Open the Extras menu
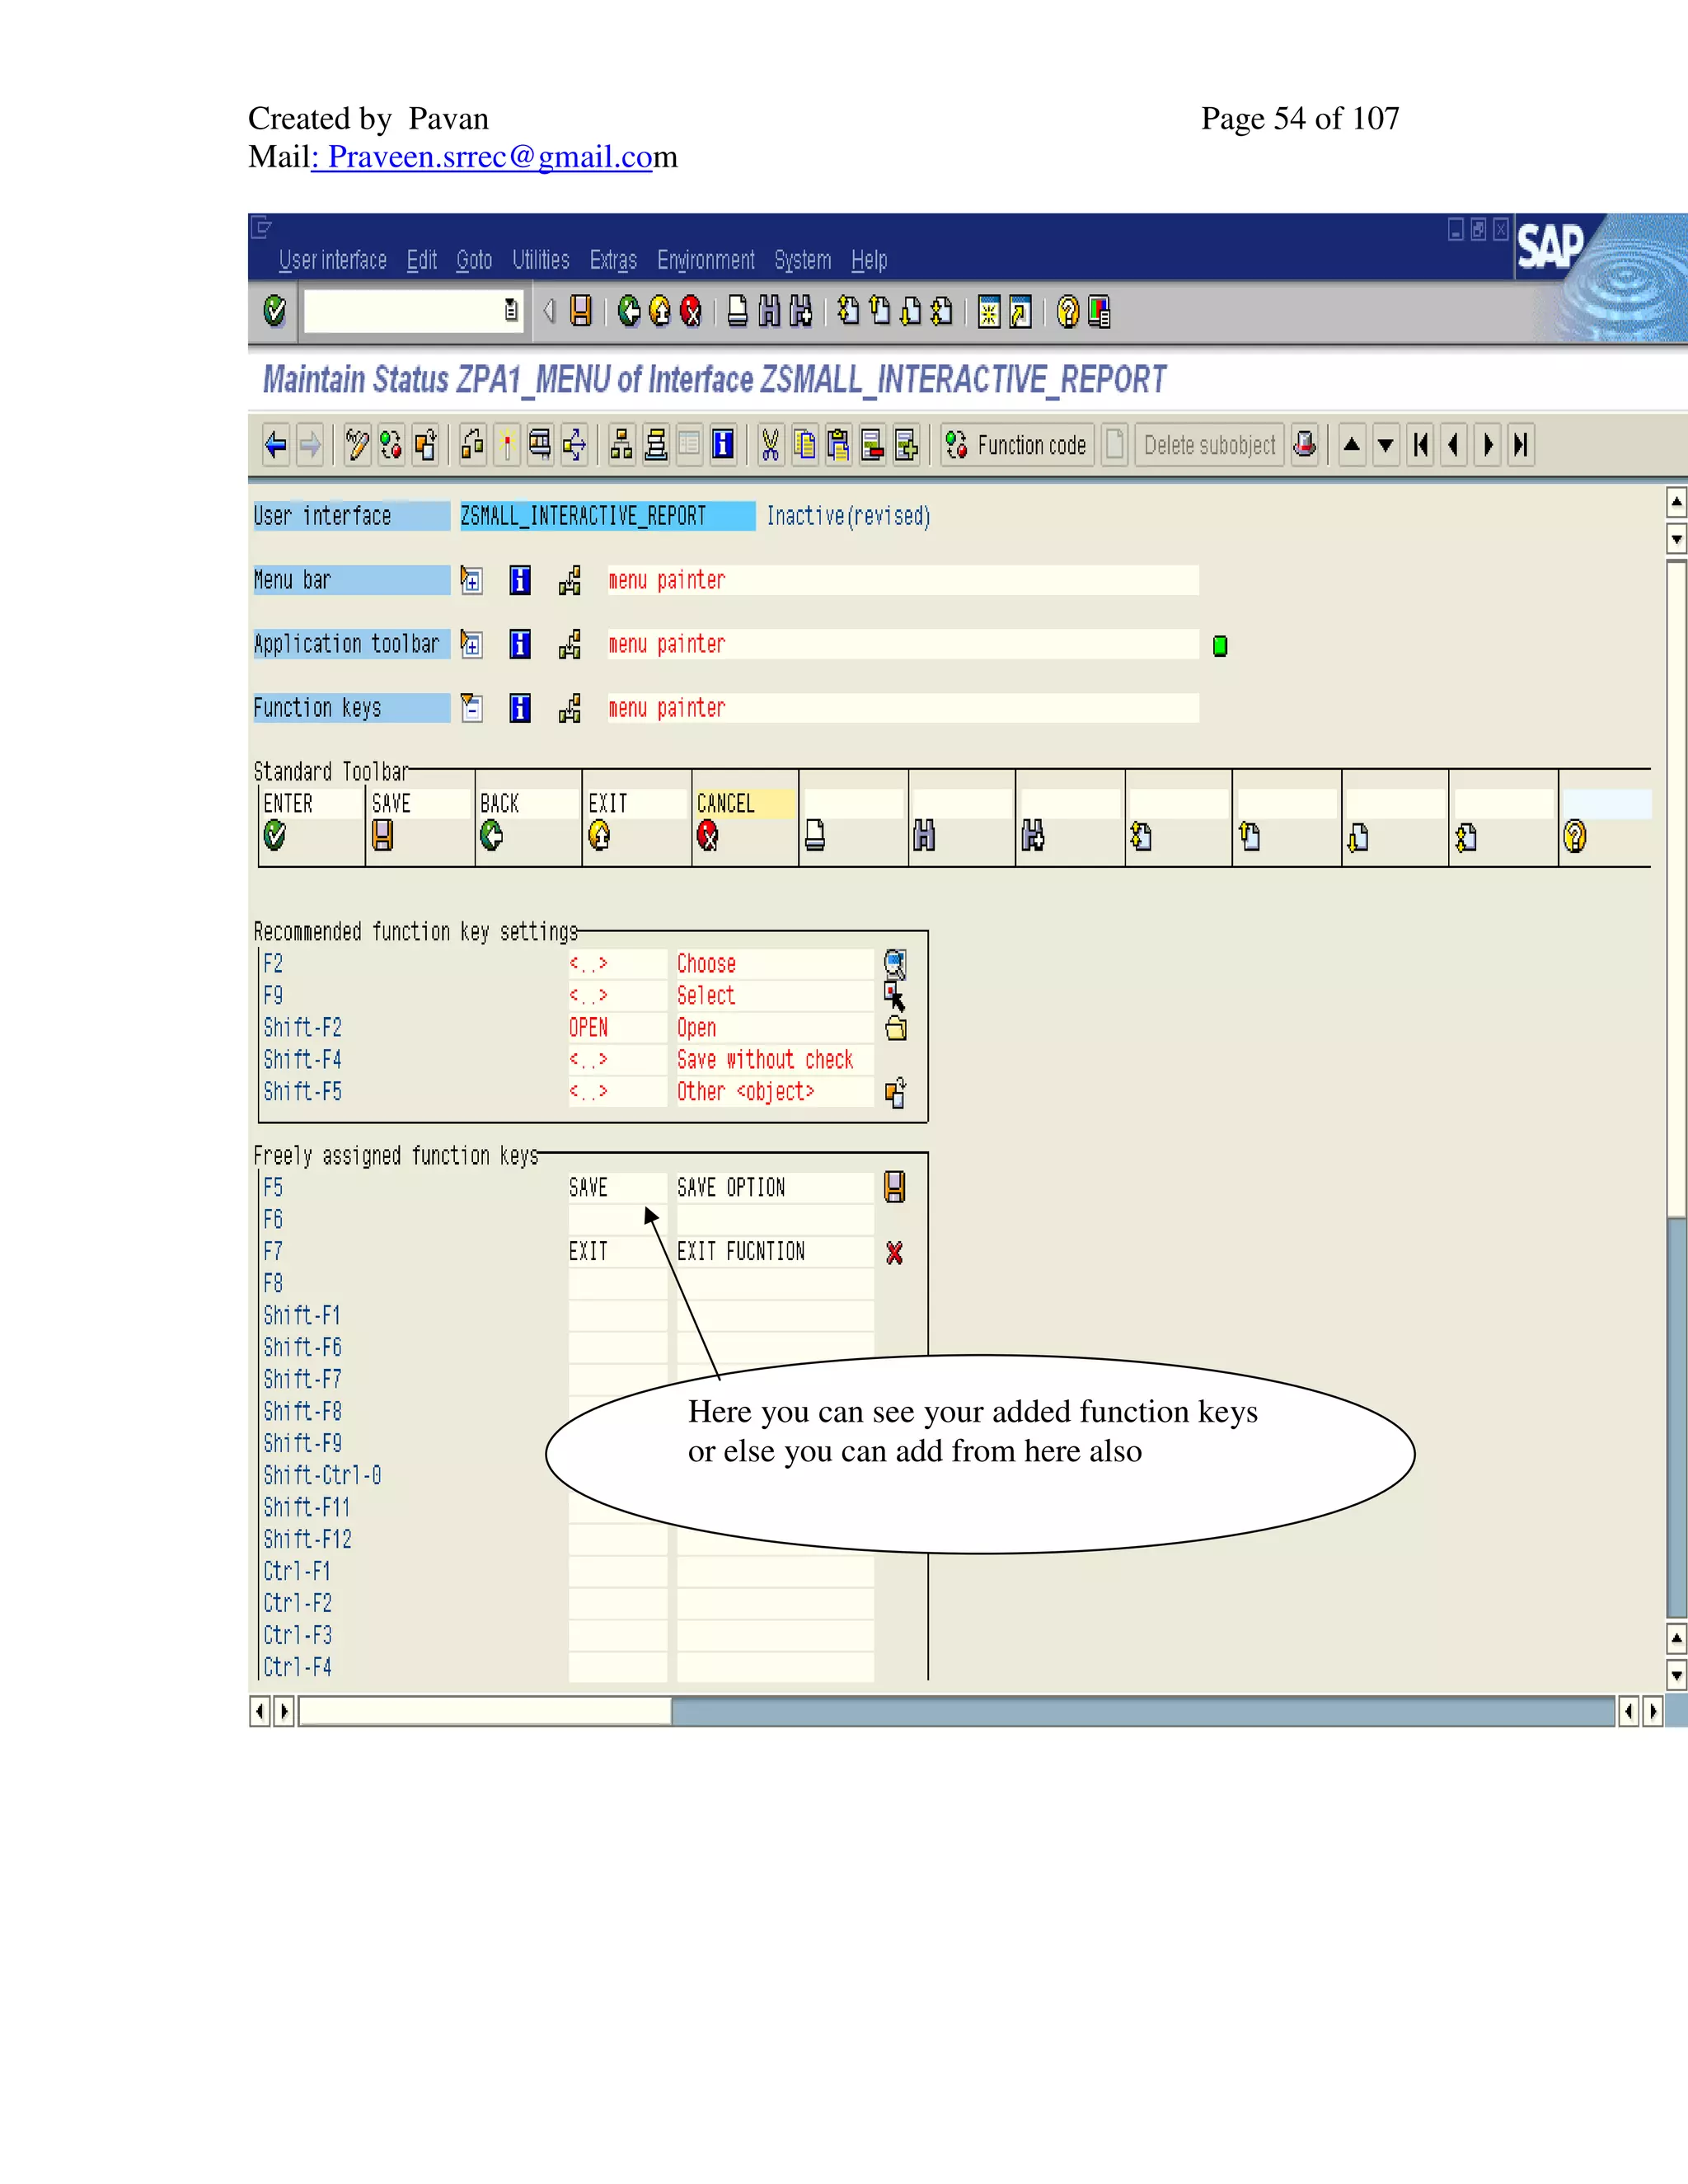This screenshot has height=2184, width=1688. [613, 261]
